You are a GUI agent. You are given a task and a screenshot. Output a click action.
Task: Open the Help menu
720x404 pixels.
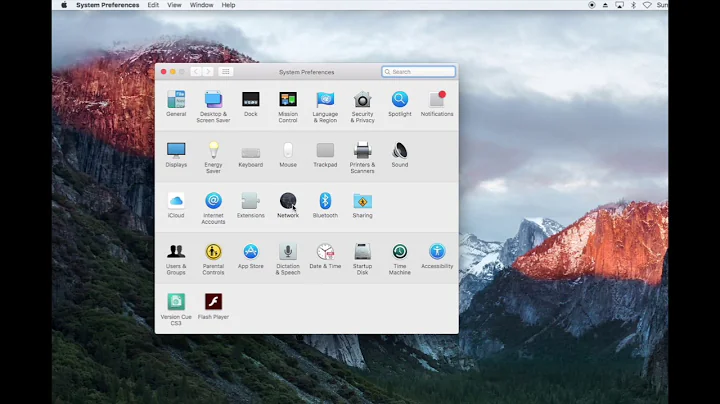(x=228, y=5)
